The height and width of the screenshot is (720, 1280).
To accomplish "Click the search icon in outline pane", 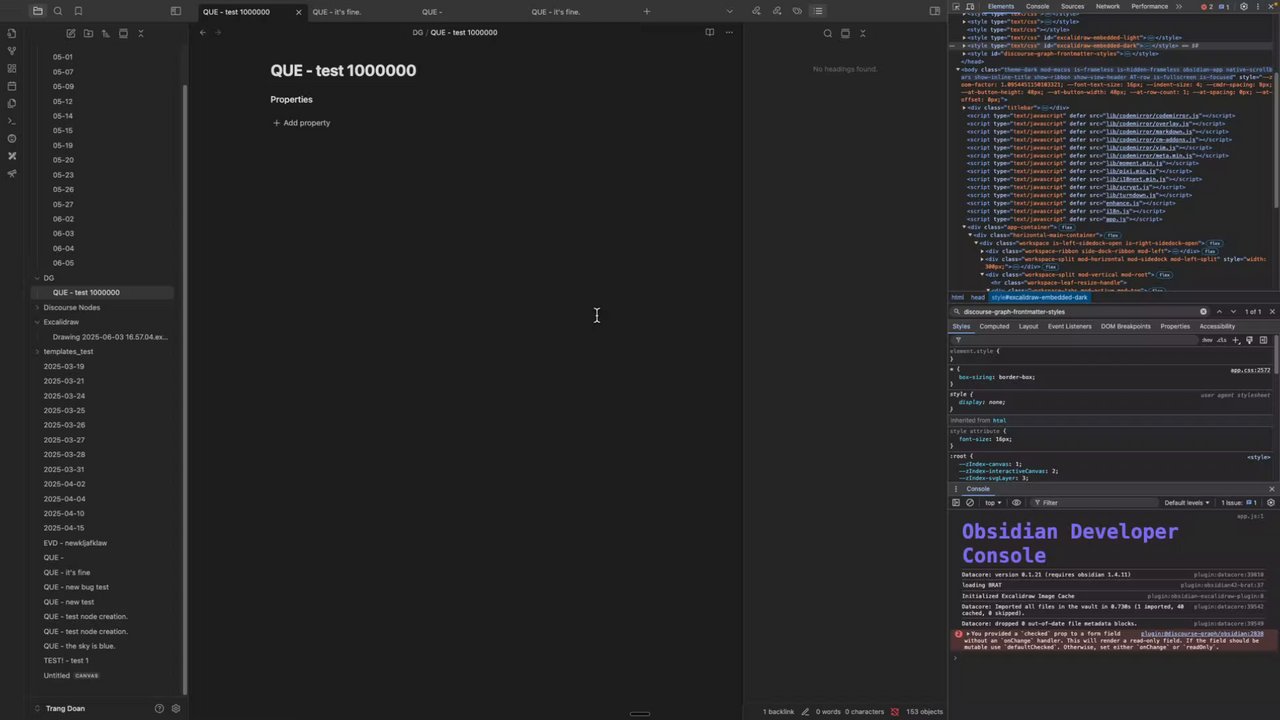I will tap(827, 33).
